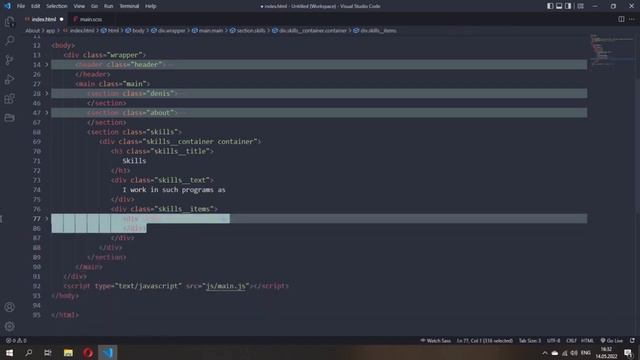
Task: Open the Manage gear icon
Action: (x=9, y=326)
